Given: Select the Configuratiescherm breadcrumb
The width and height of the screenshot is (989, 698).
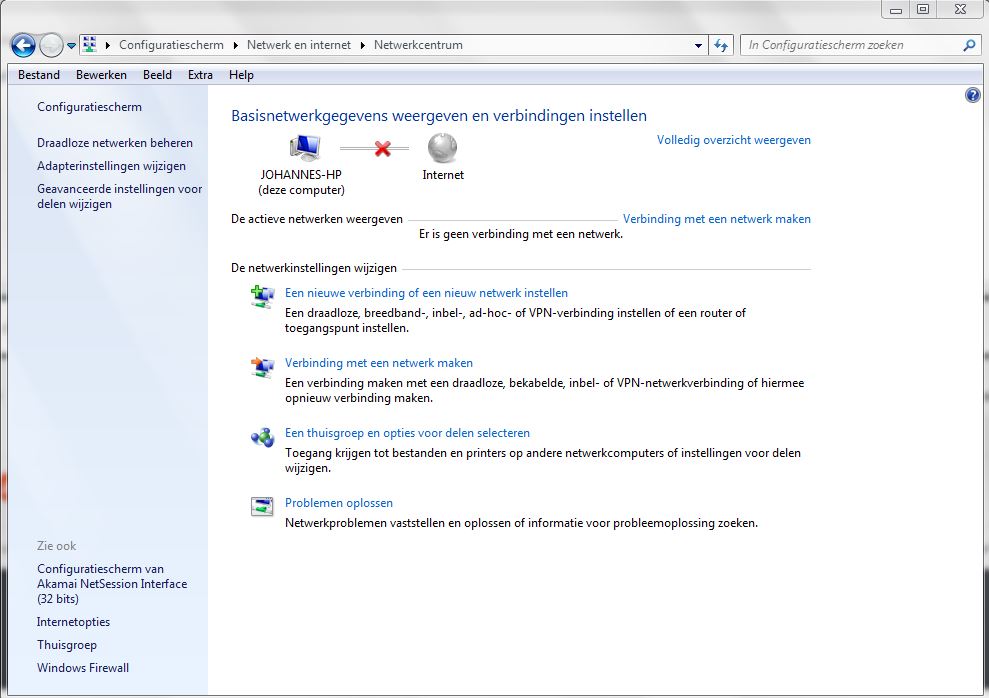Looking at the screenshot, I should pyautogui.click(x=171, y=45).
